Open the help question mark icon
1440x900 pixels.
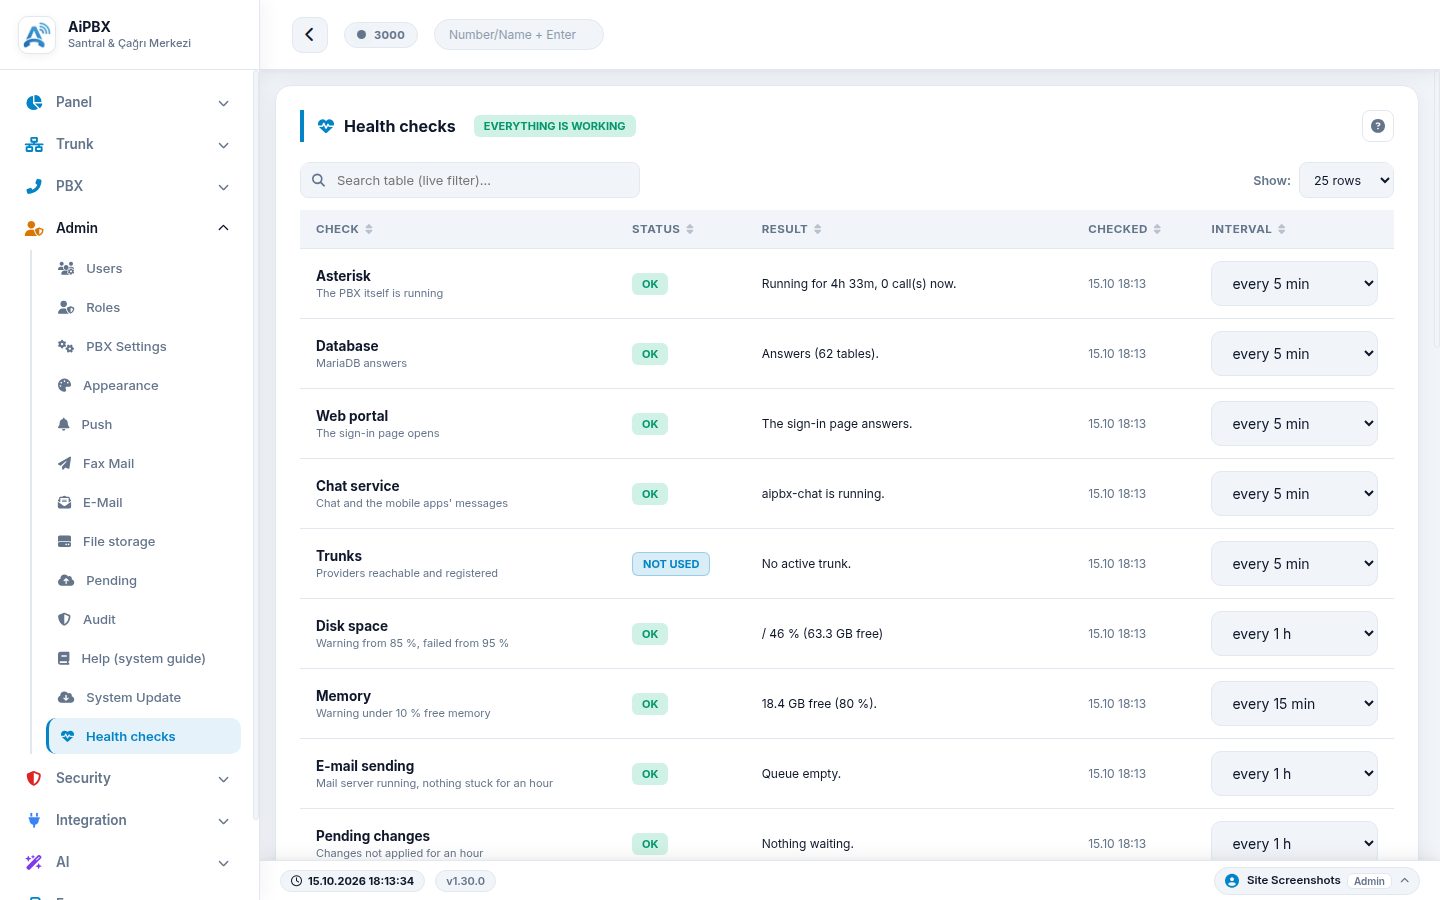(1378, 126)
